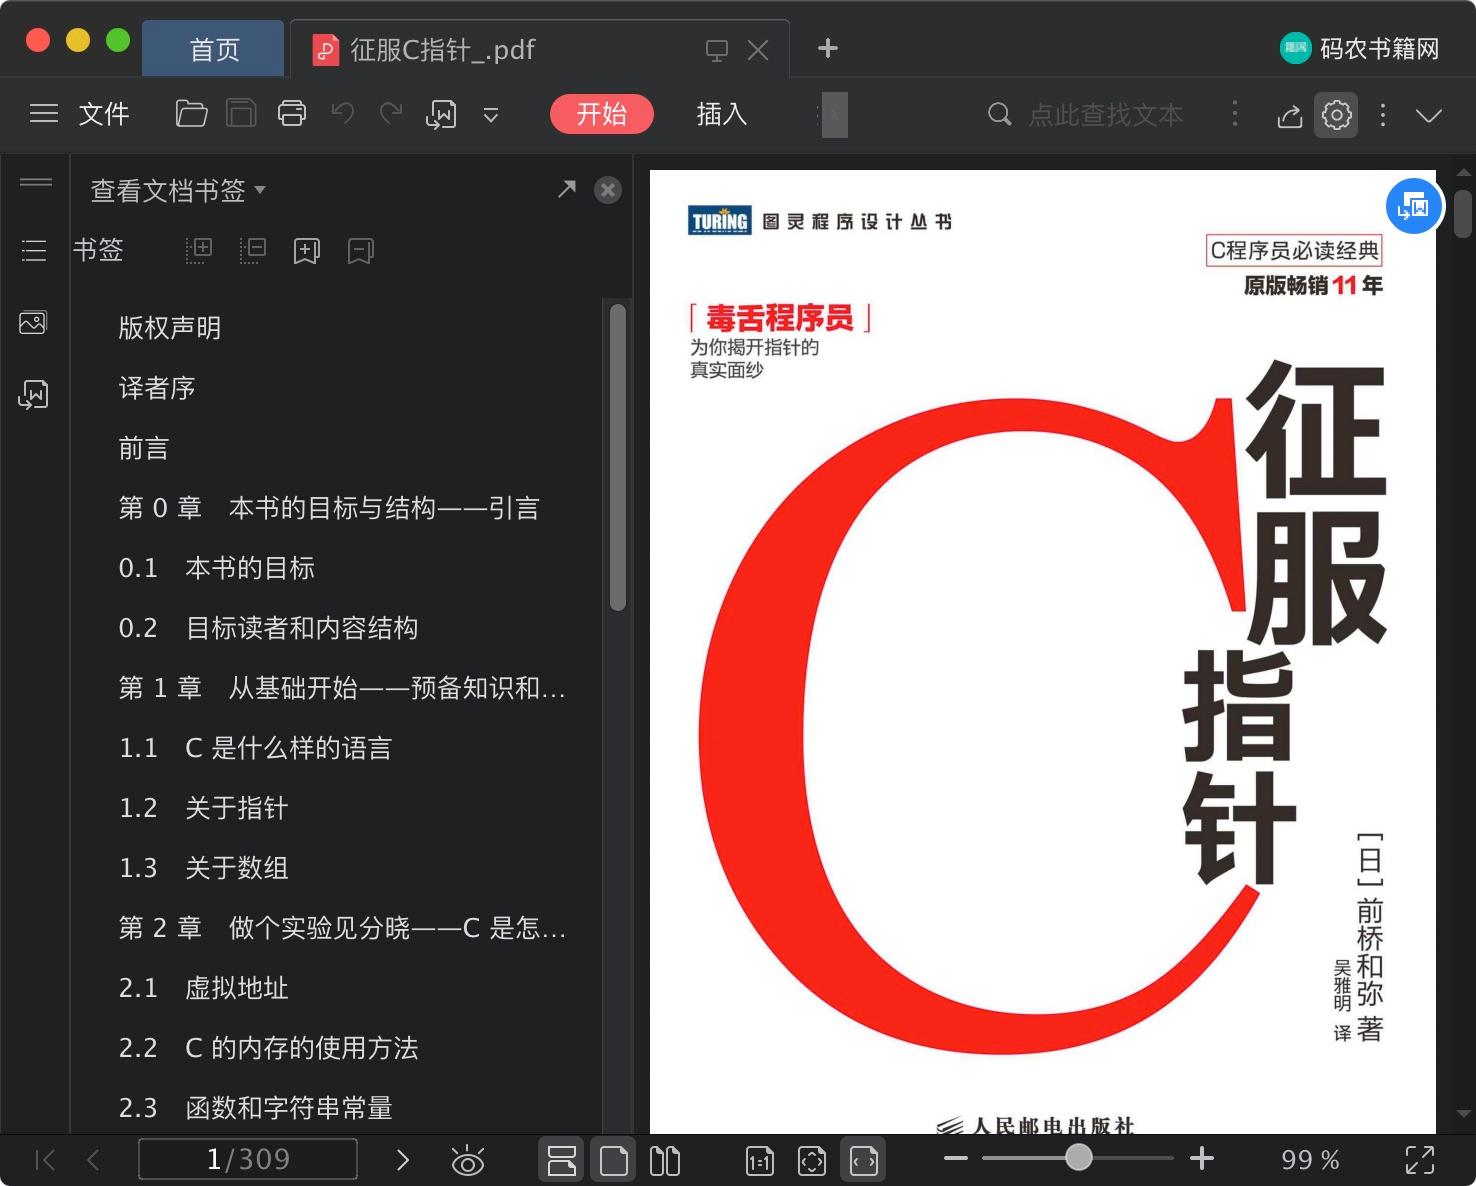Collapse the sidebar handle at top
The image size is (1476, 1186).
[x=36, y=181]
